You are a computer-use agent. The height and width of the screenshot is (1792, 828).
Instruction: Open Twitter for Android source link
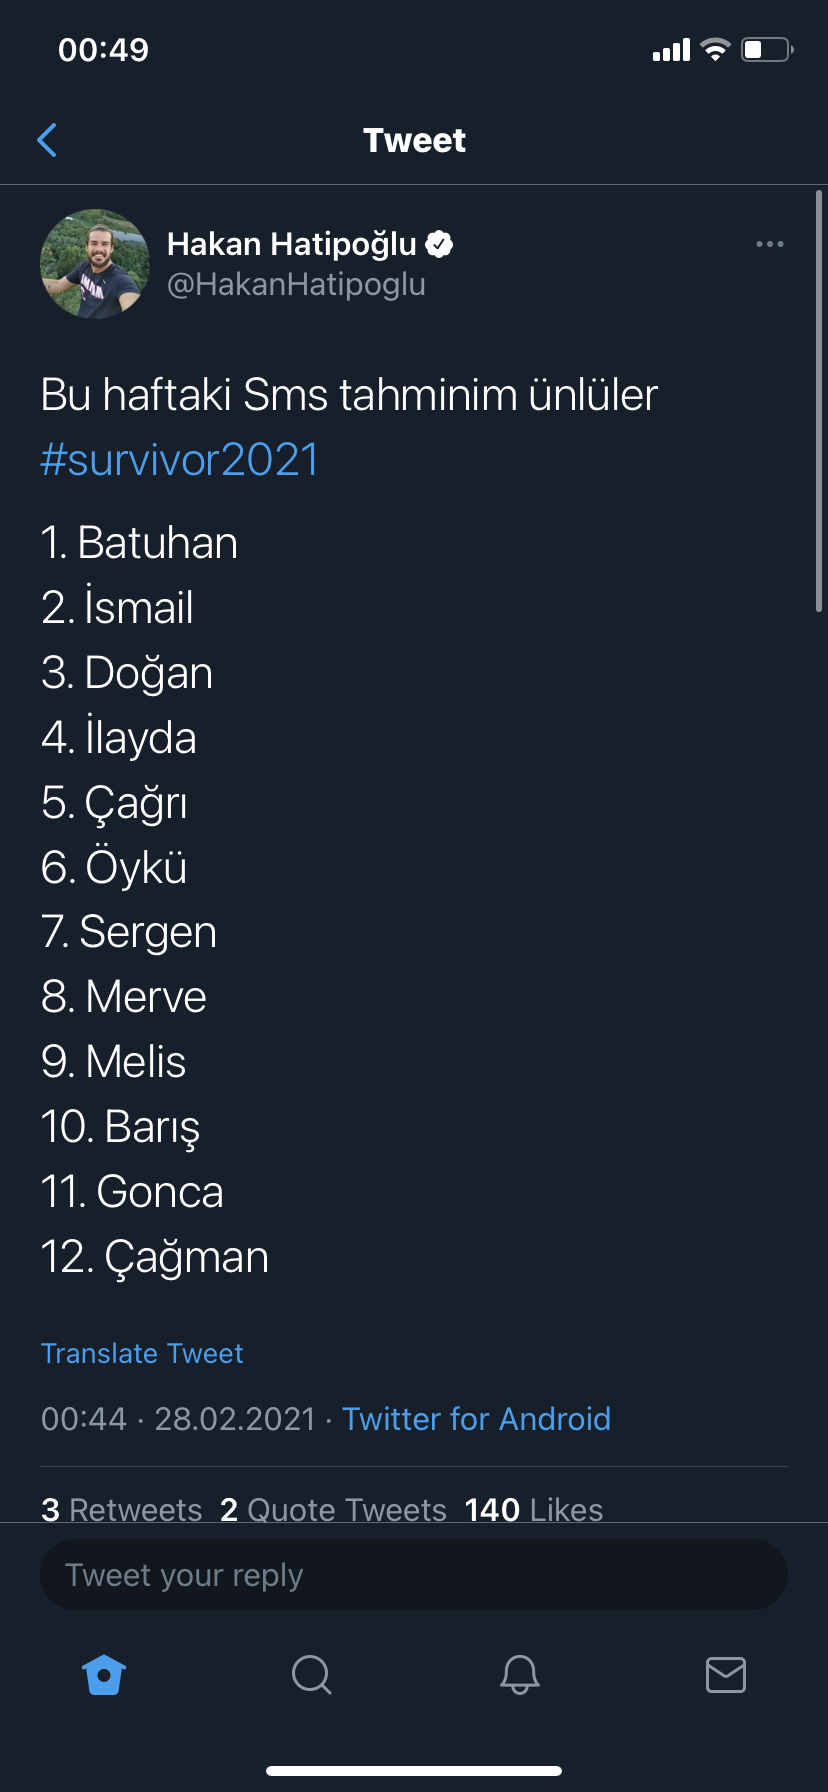476,1419
